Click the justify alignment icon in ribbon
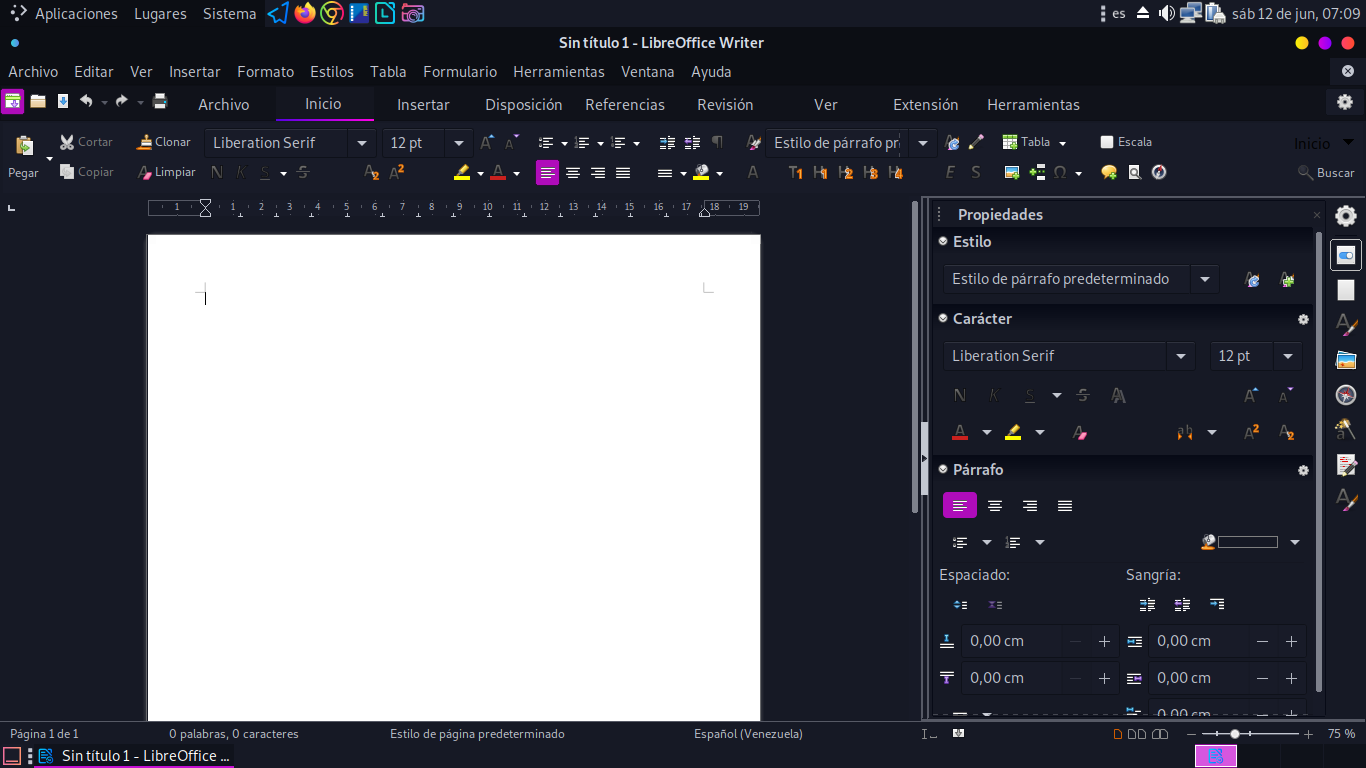 click(x=623, y=173)
